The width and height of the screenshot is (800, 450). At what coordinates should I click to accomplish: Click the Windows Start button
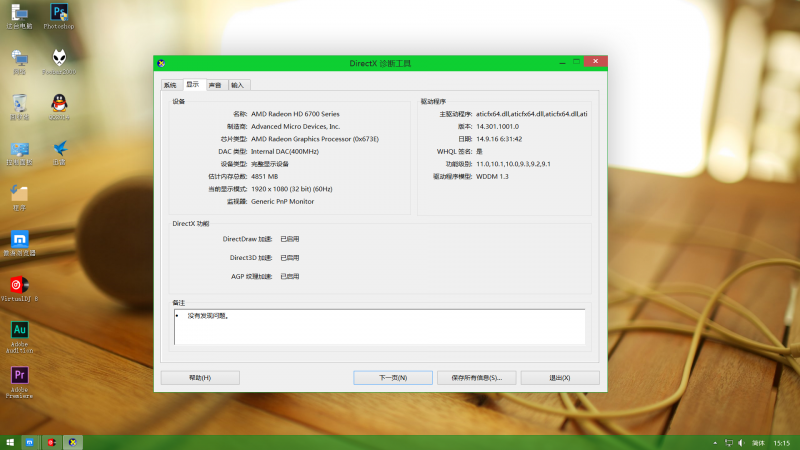pos(10,441)
